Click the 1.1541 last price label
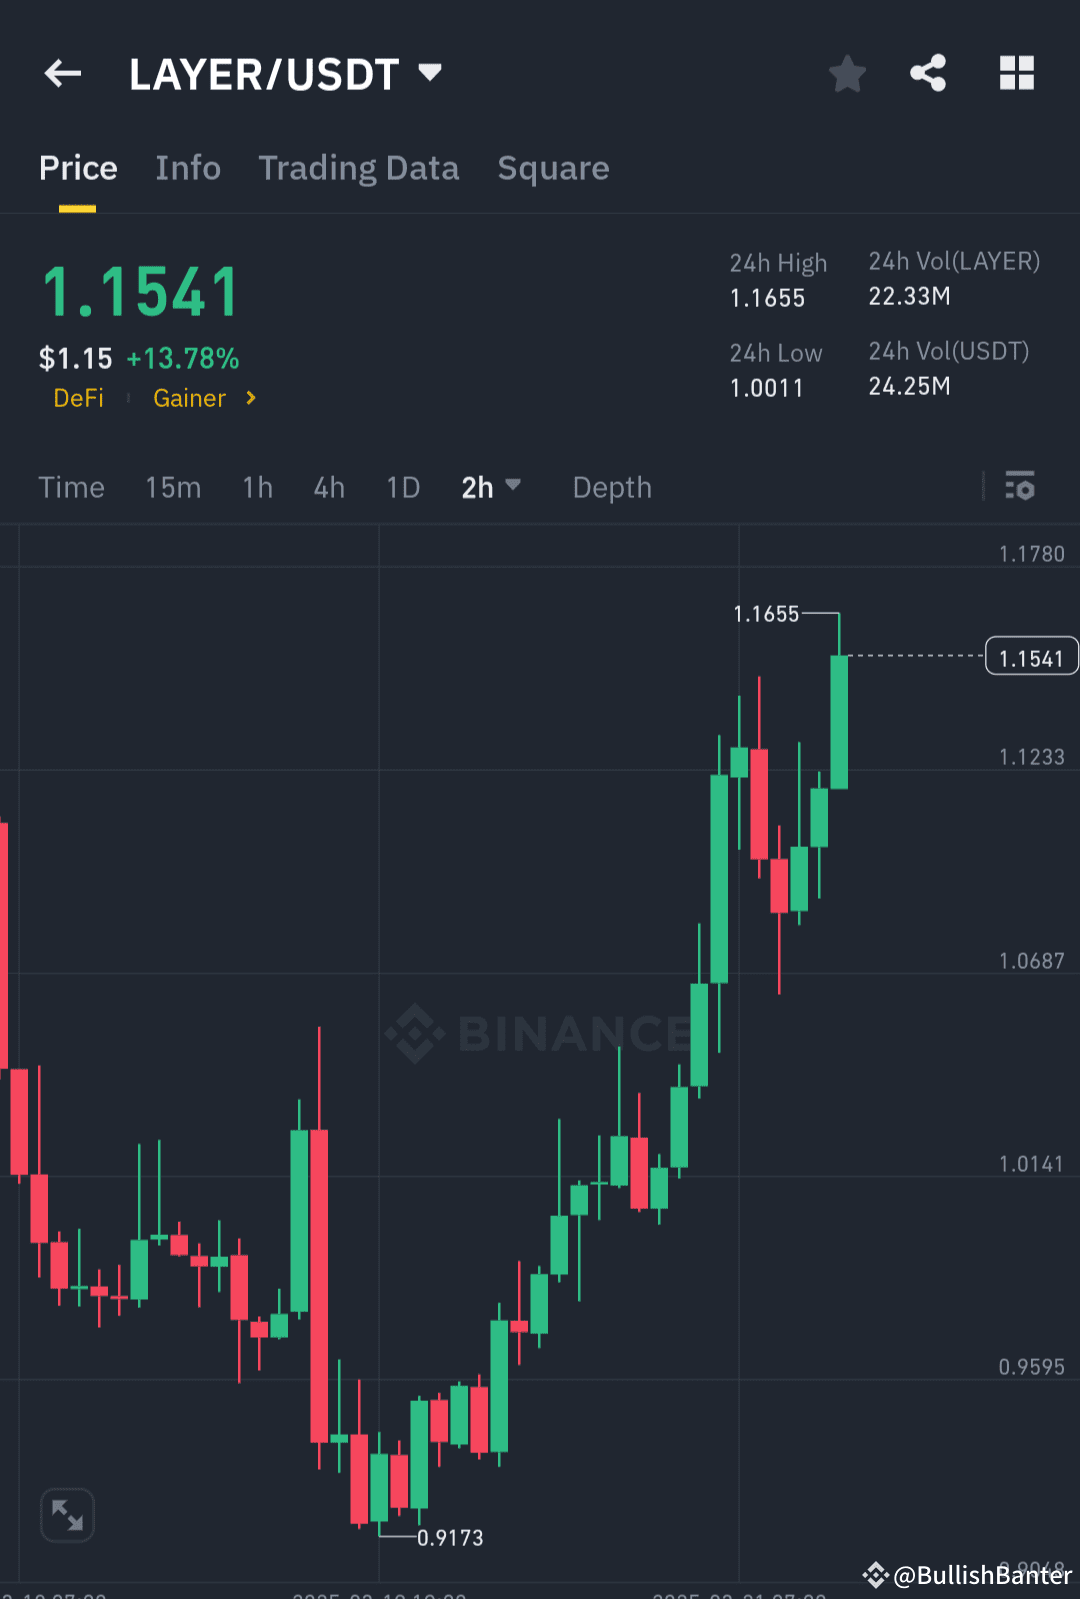 click(1031, 655)
